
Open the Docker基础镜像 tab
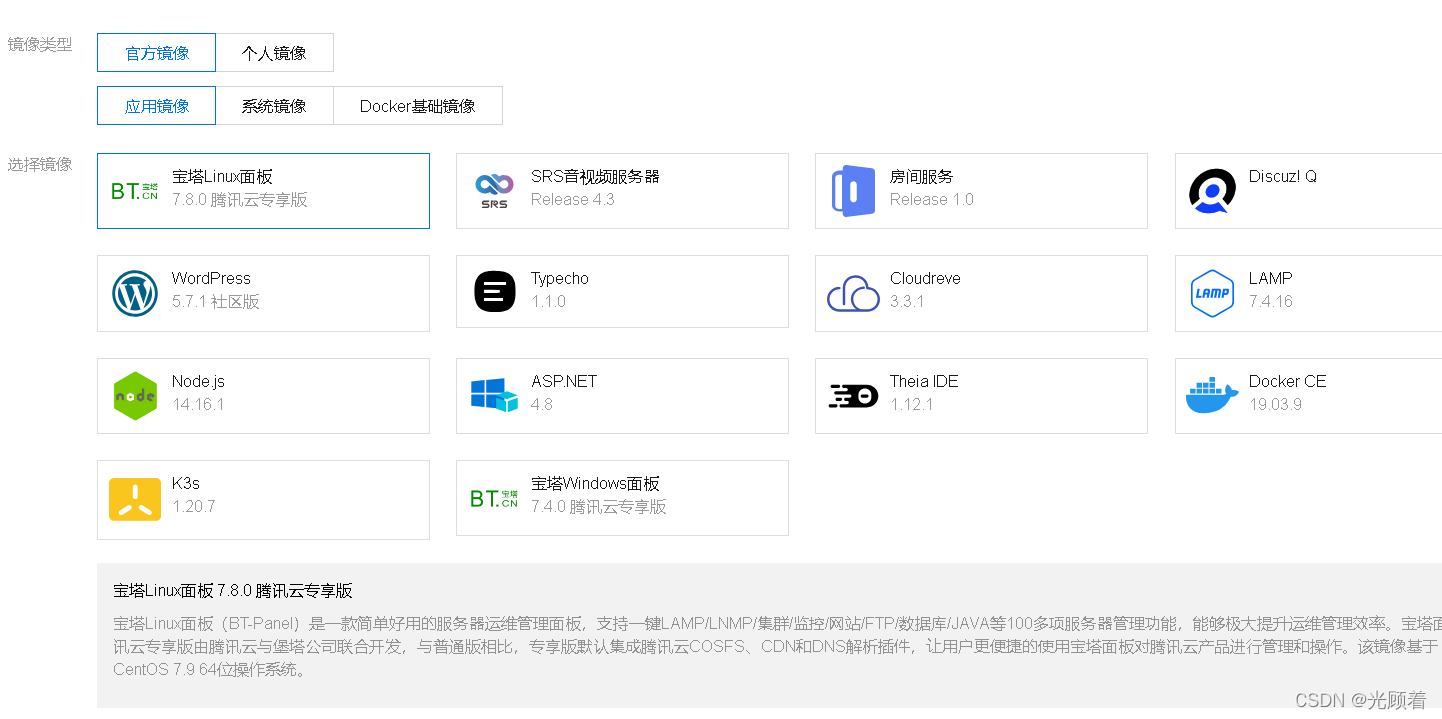[x=417, y=106]
